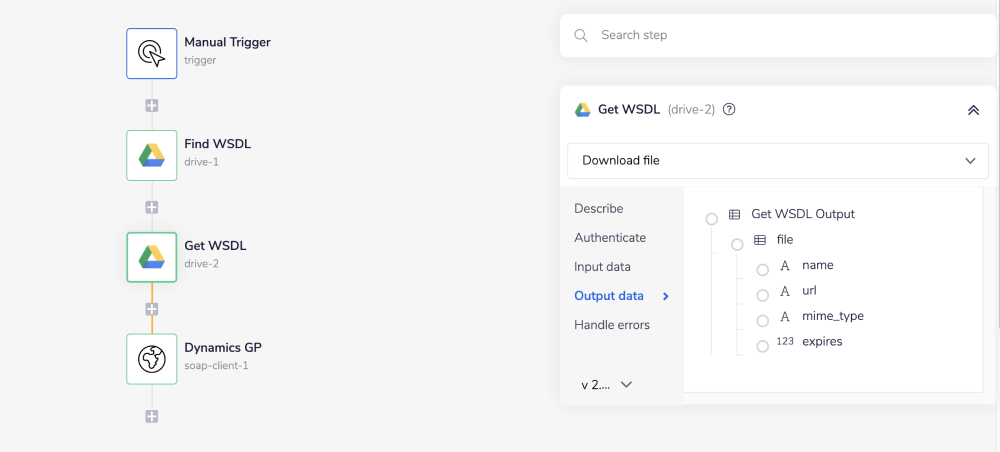Image resolution: width=1000 pixels, height=452 pixels.
Task: Select the expires output field circle
Action: (762, 346)
